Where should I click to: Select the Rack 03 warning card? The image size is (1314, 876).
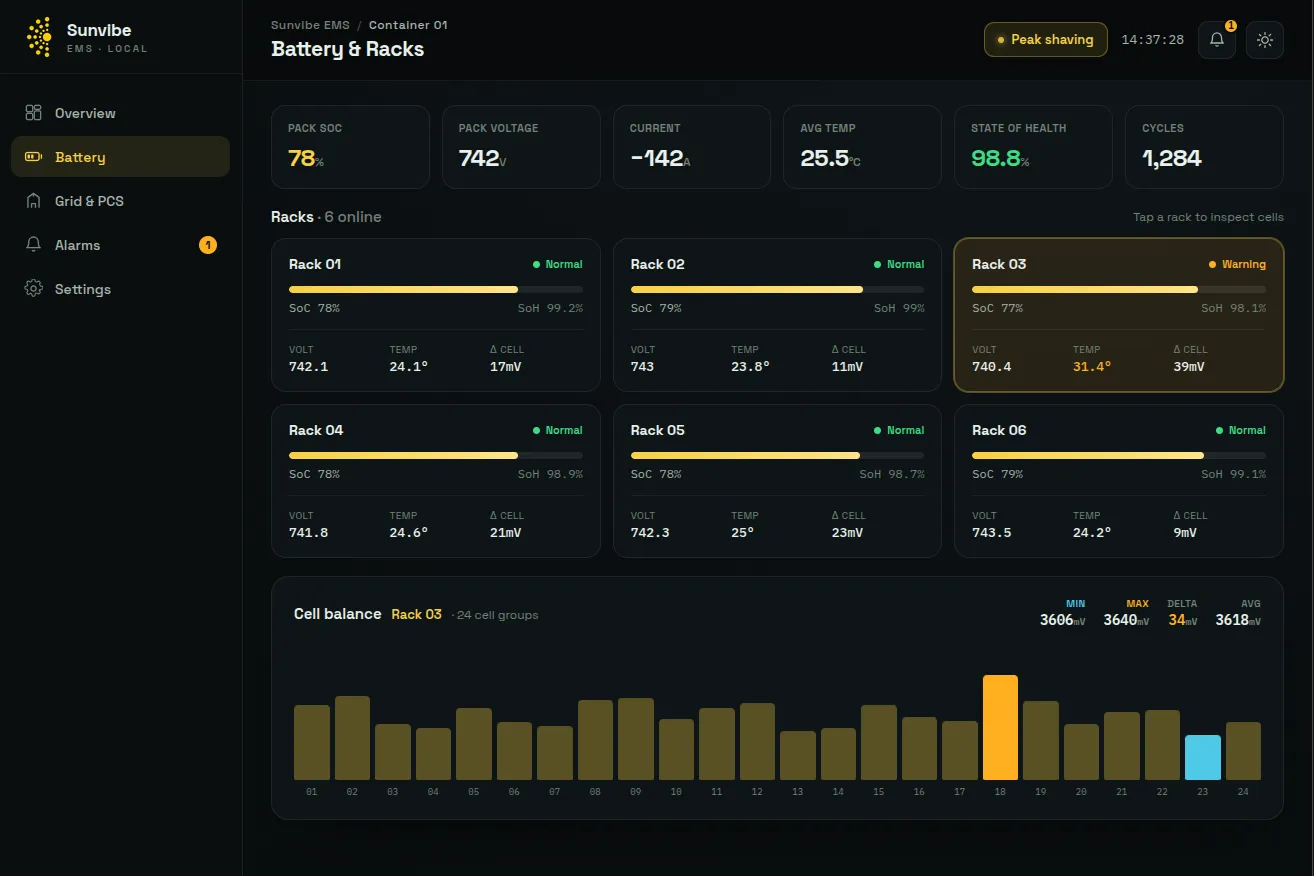coord(1119,315)
